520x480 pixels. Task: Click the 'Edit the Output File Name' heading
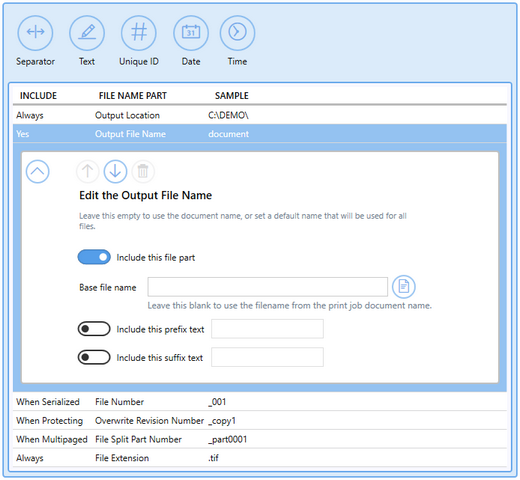(x=145, y=195)
